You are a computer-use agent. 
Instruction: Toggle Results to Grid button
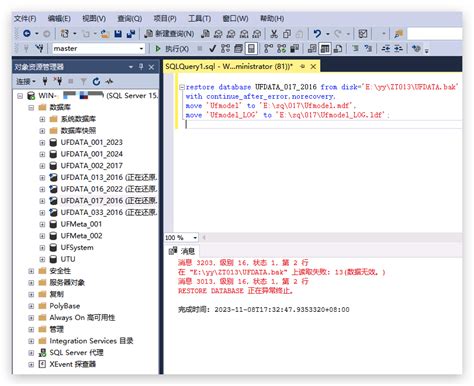click(x=325, y=49)
